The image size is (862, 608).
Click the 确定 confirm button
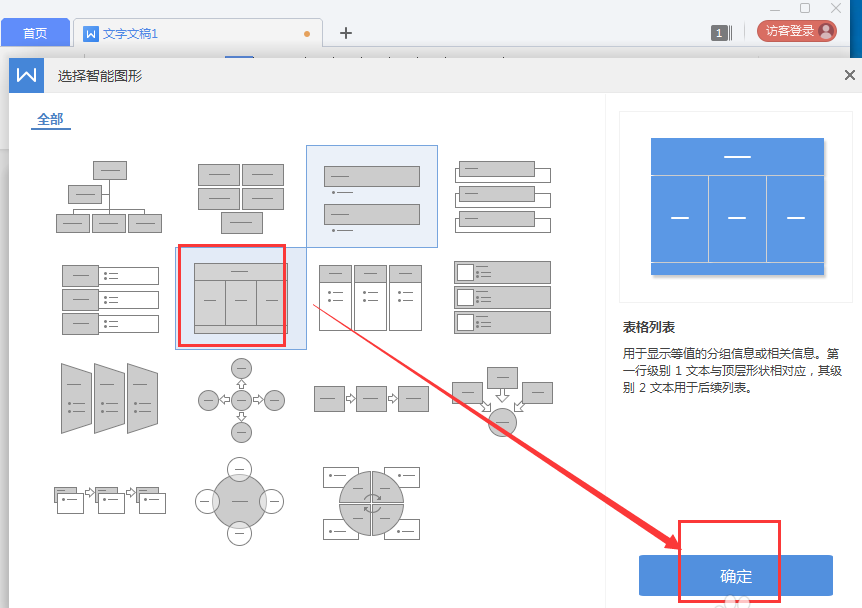tap(735, 576)
